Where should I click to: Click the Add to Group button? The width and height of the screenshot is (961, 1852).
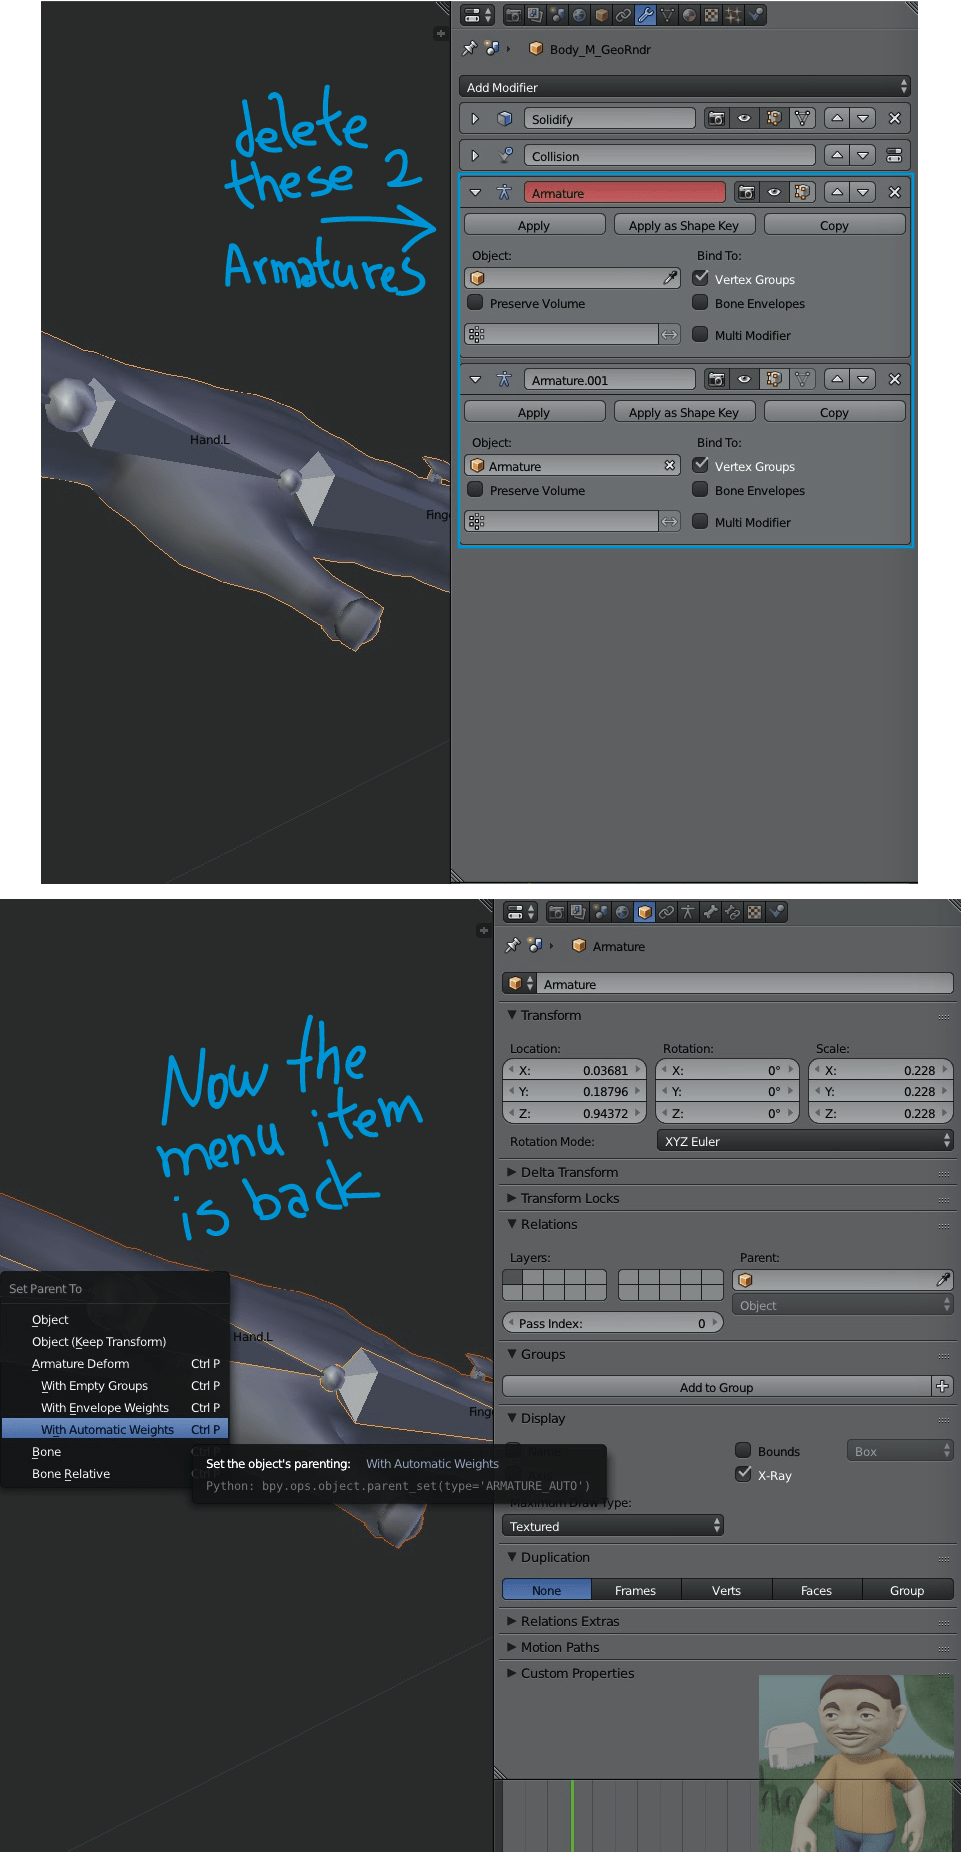click(x=716, y=1387)
